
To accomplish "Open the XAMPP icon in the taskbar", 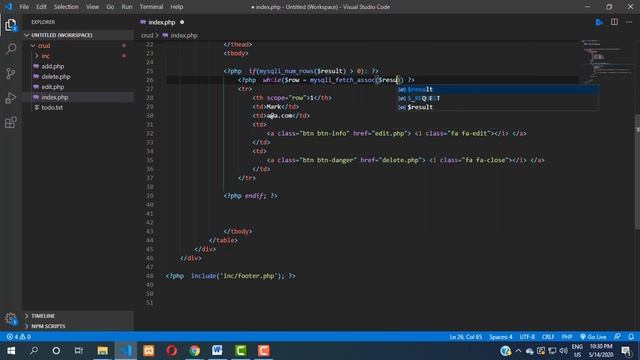I will (x=149, y=351).
